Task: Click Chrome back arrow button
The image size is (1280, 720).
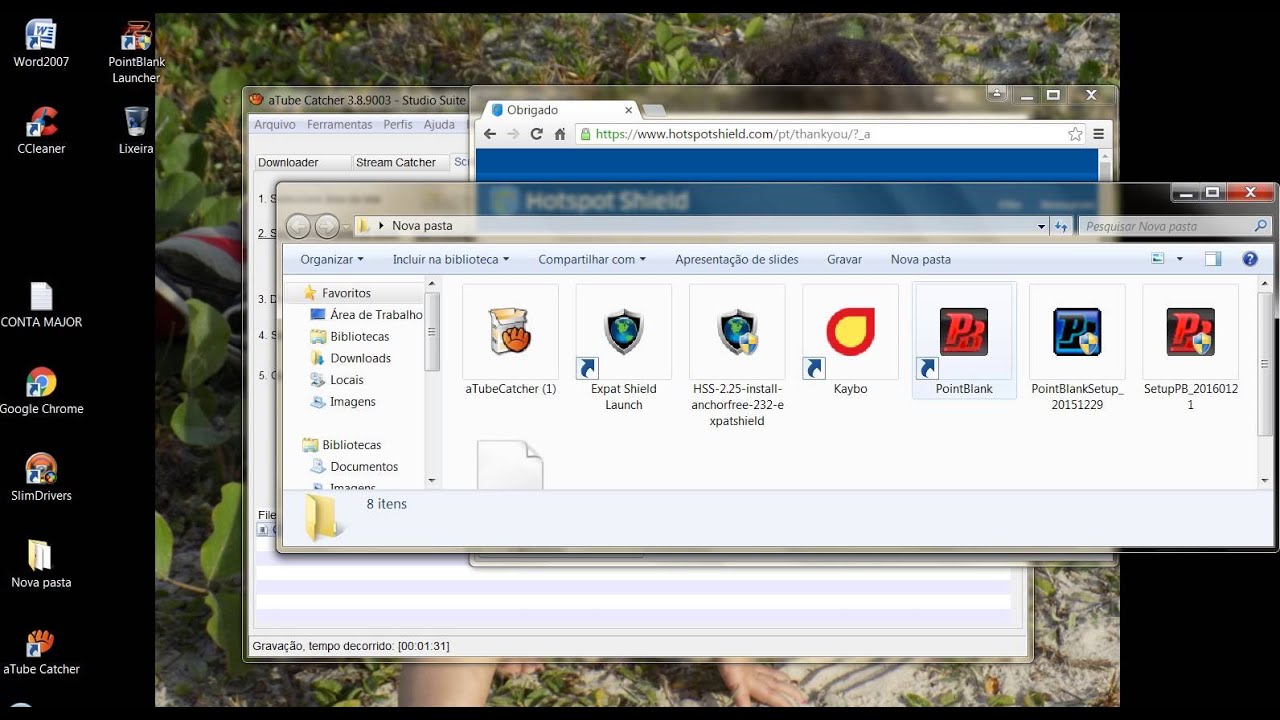Action: point(489,134)
